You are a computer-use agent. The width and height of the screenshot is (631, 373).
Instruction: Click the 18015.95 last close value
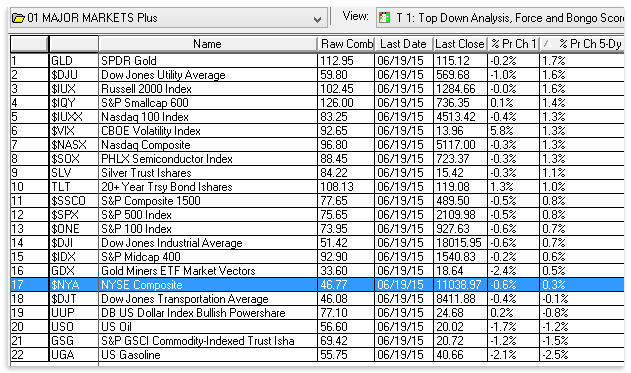coord(459,243)
